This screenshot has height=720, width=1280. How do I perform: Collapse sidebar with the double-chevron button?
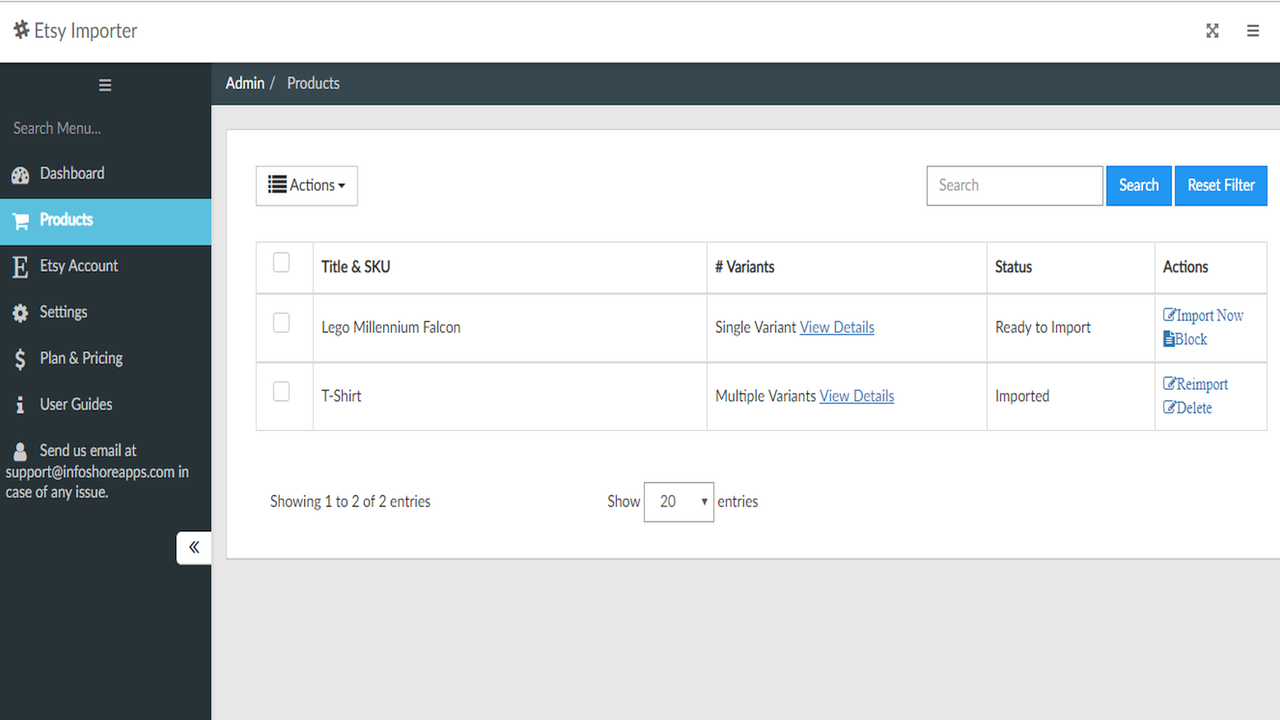point(193,548)
